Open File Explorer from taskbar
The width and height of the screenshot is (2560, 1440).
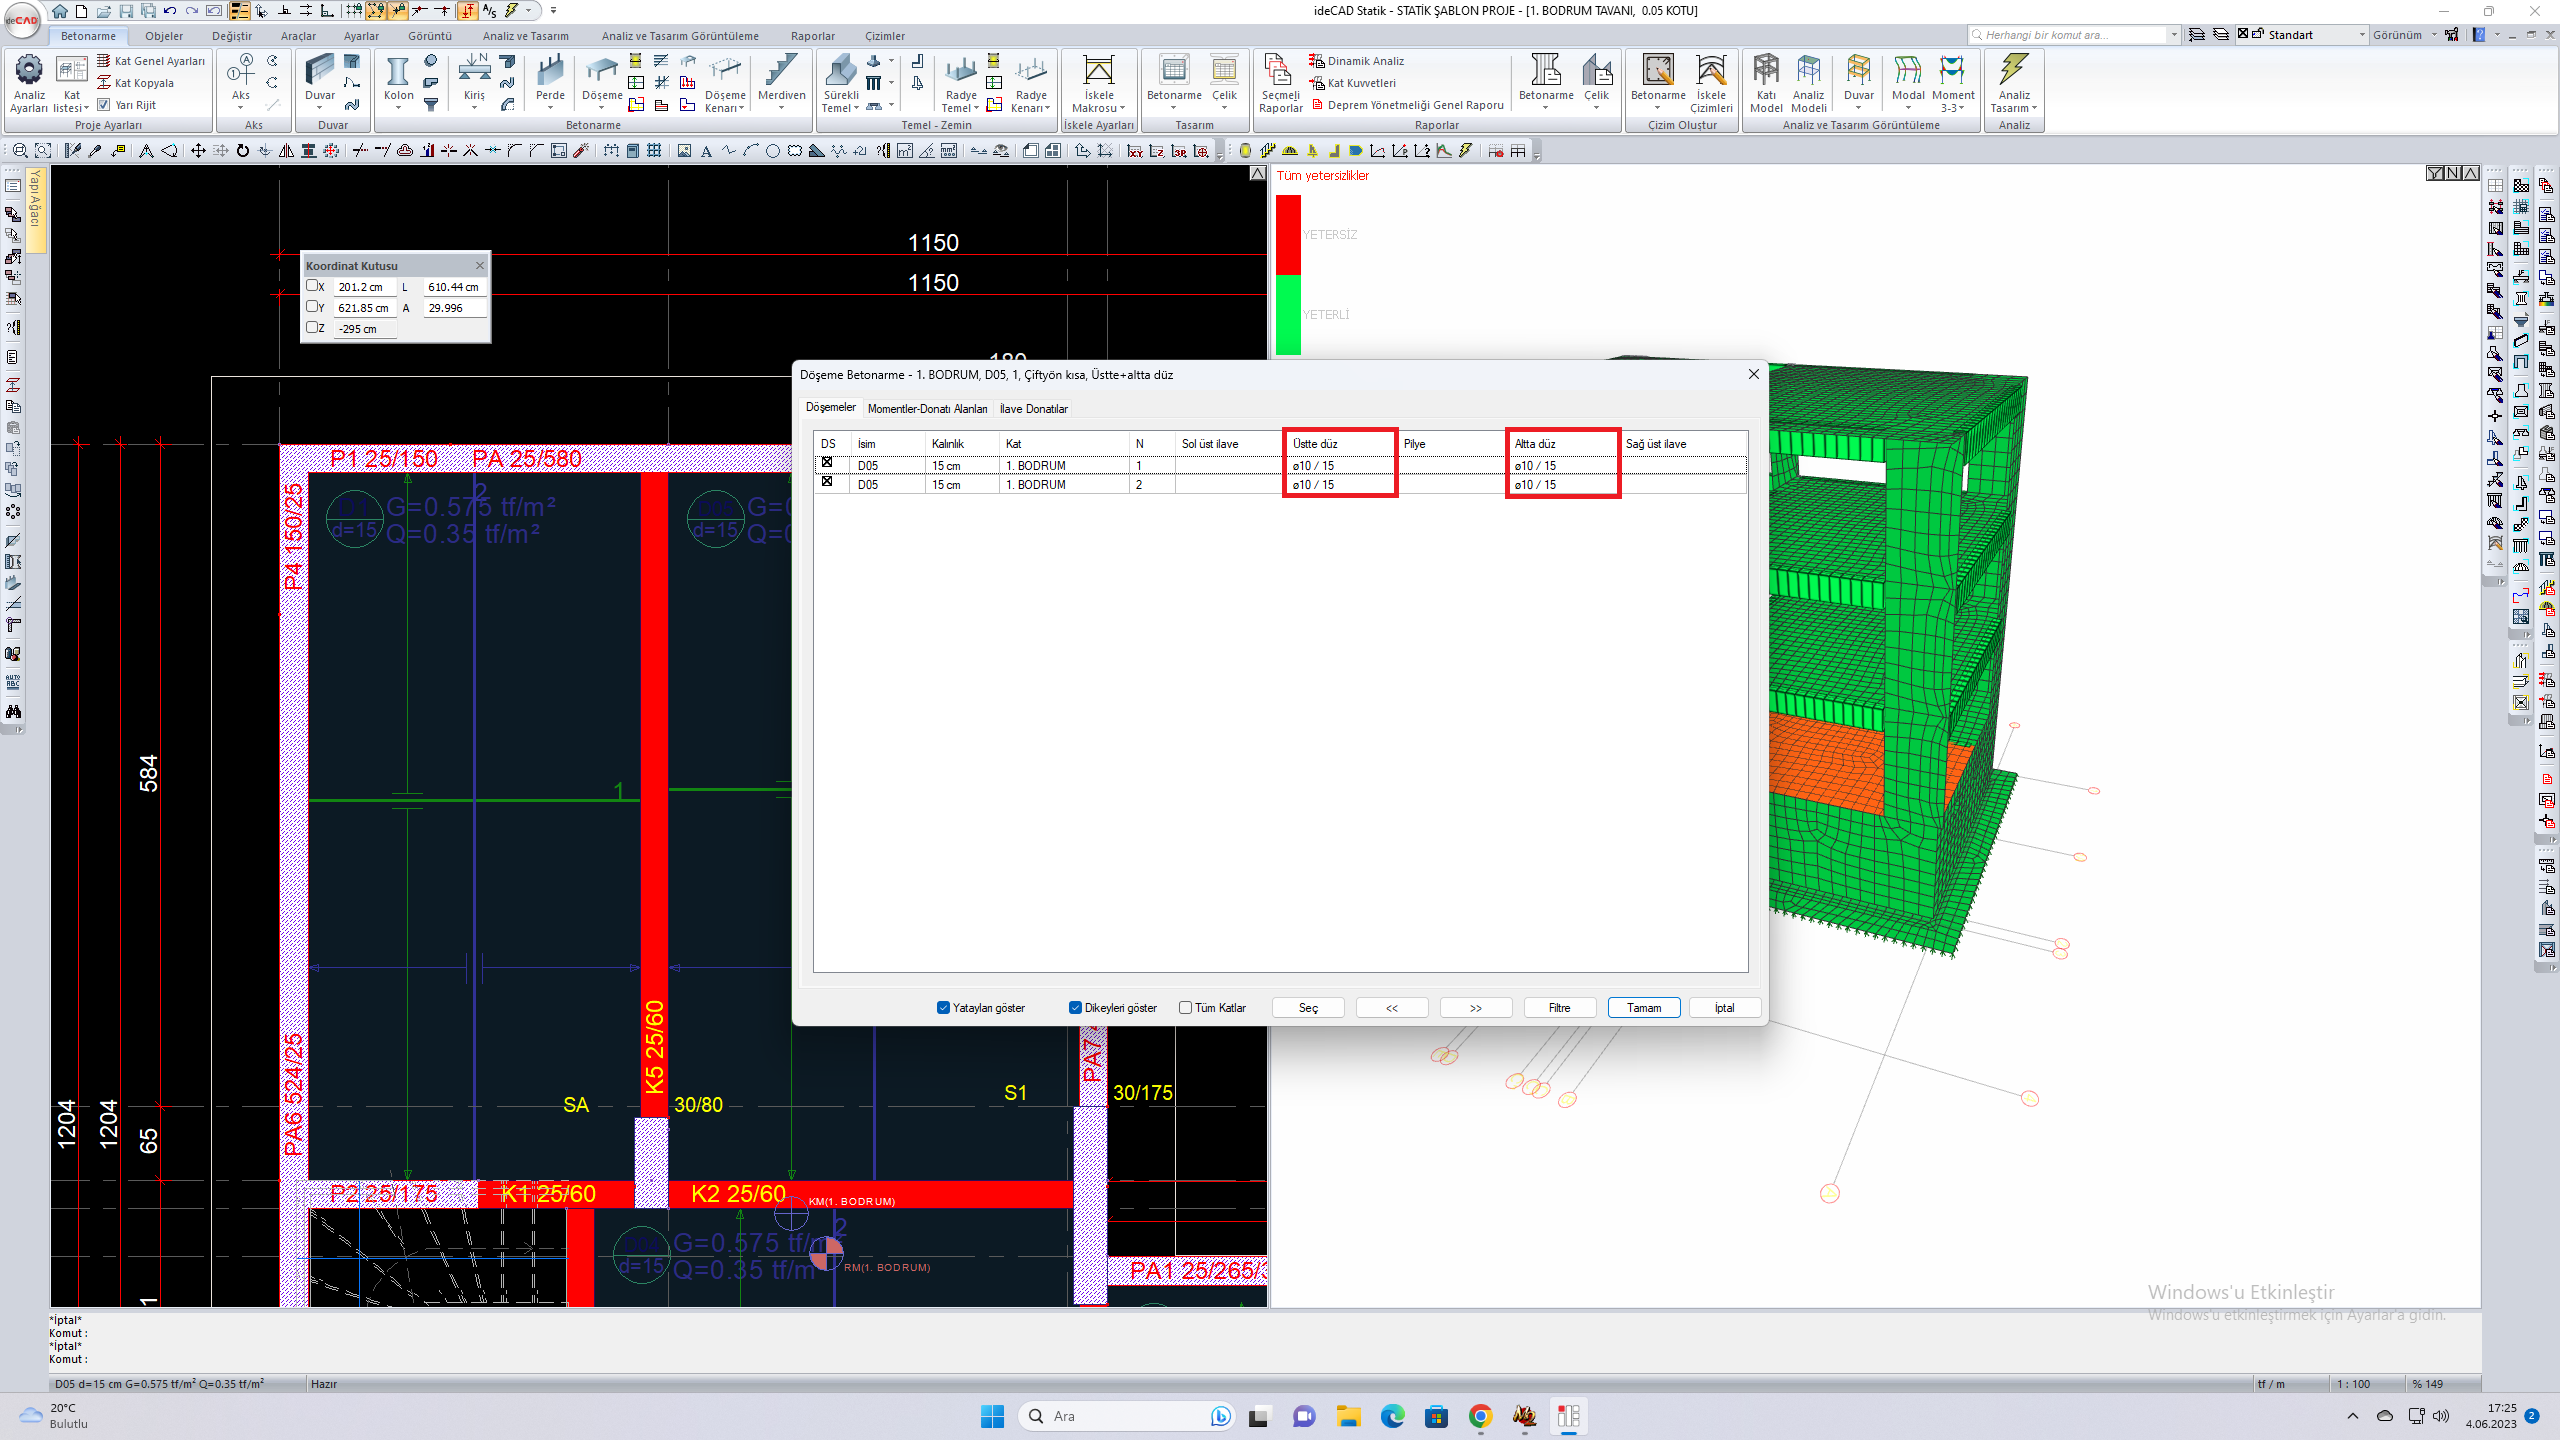(1348, 1416)
